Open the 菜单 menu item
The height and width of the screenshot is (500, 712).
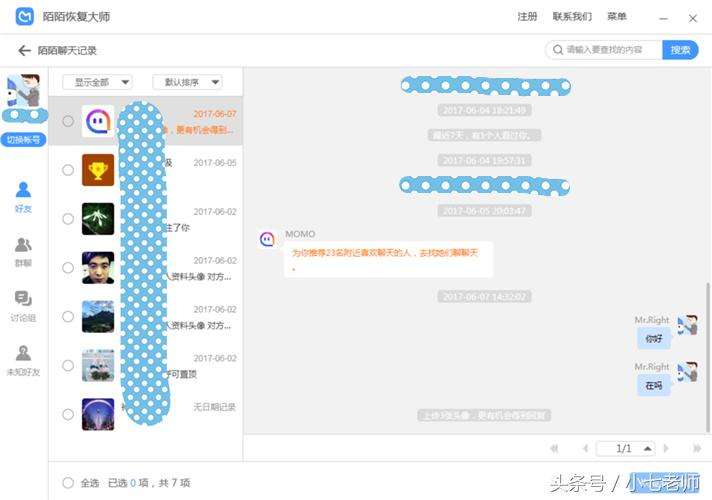click(617, 17)
